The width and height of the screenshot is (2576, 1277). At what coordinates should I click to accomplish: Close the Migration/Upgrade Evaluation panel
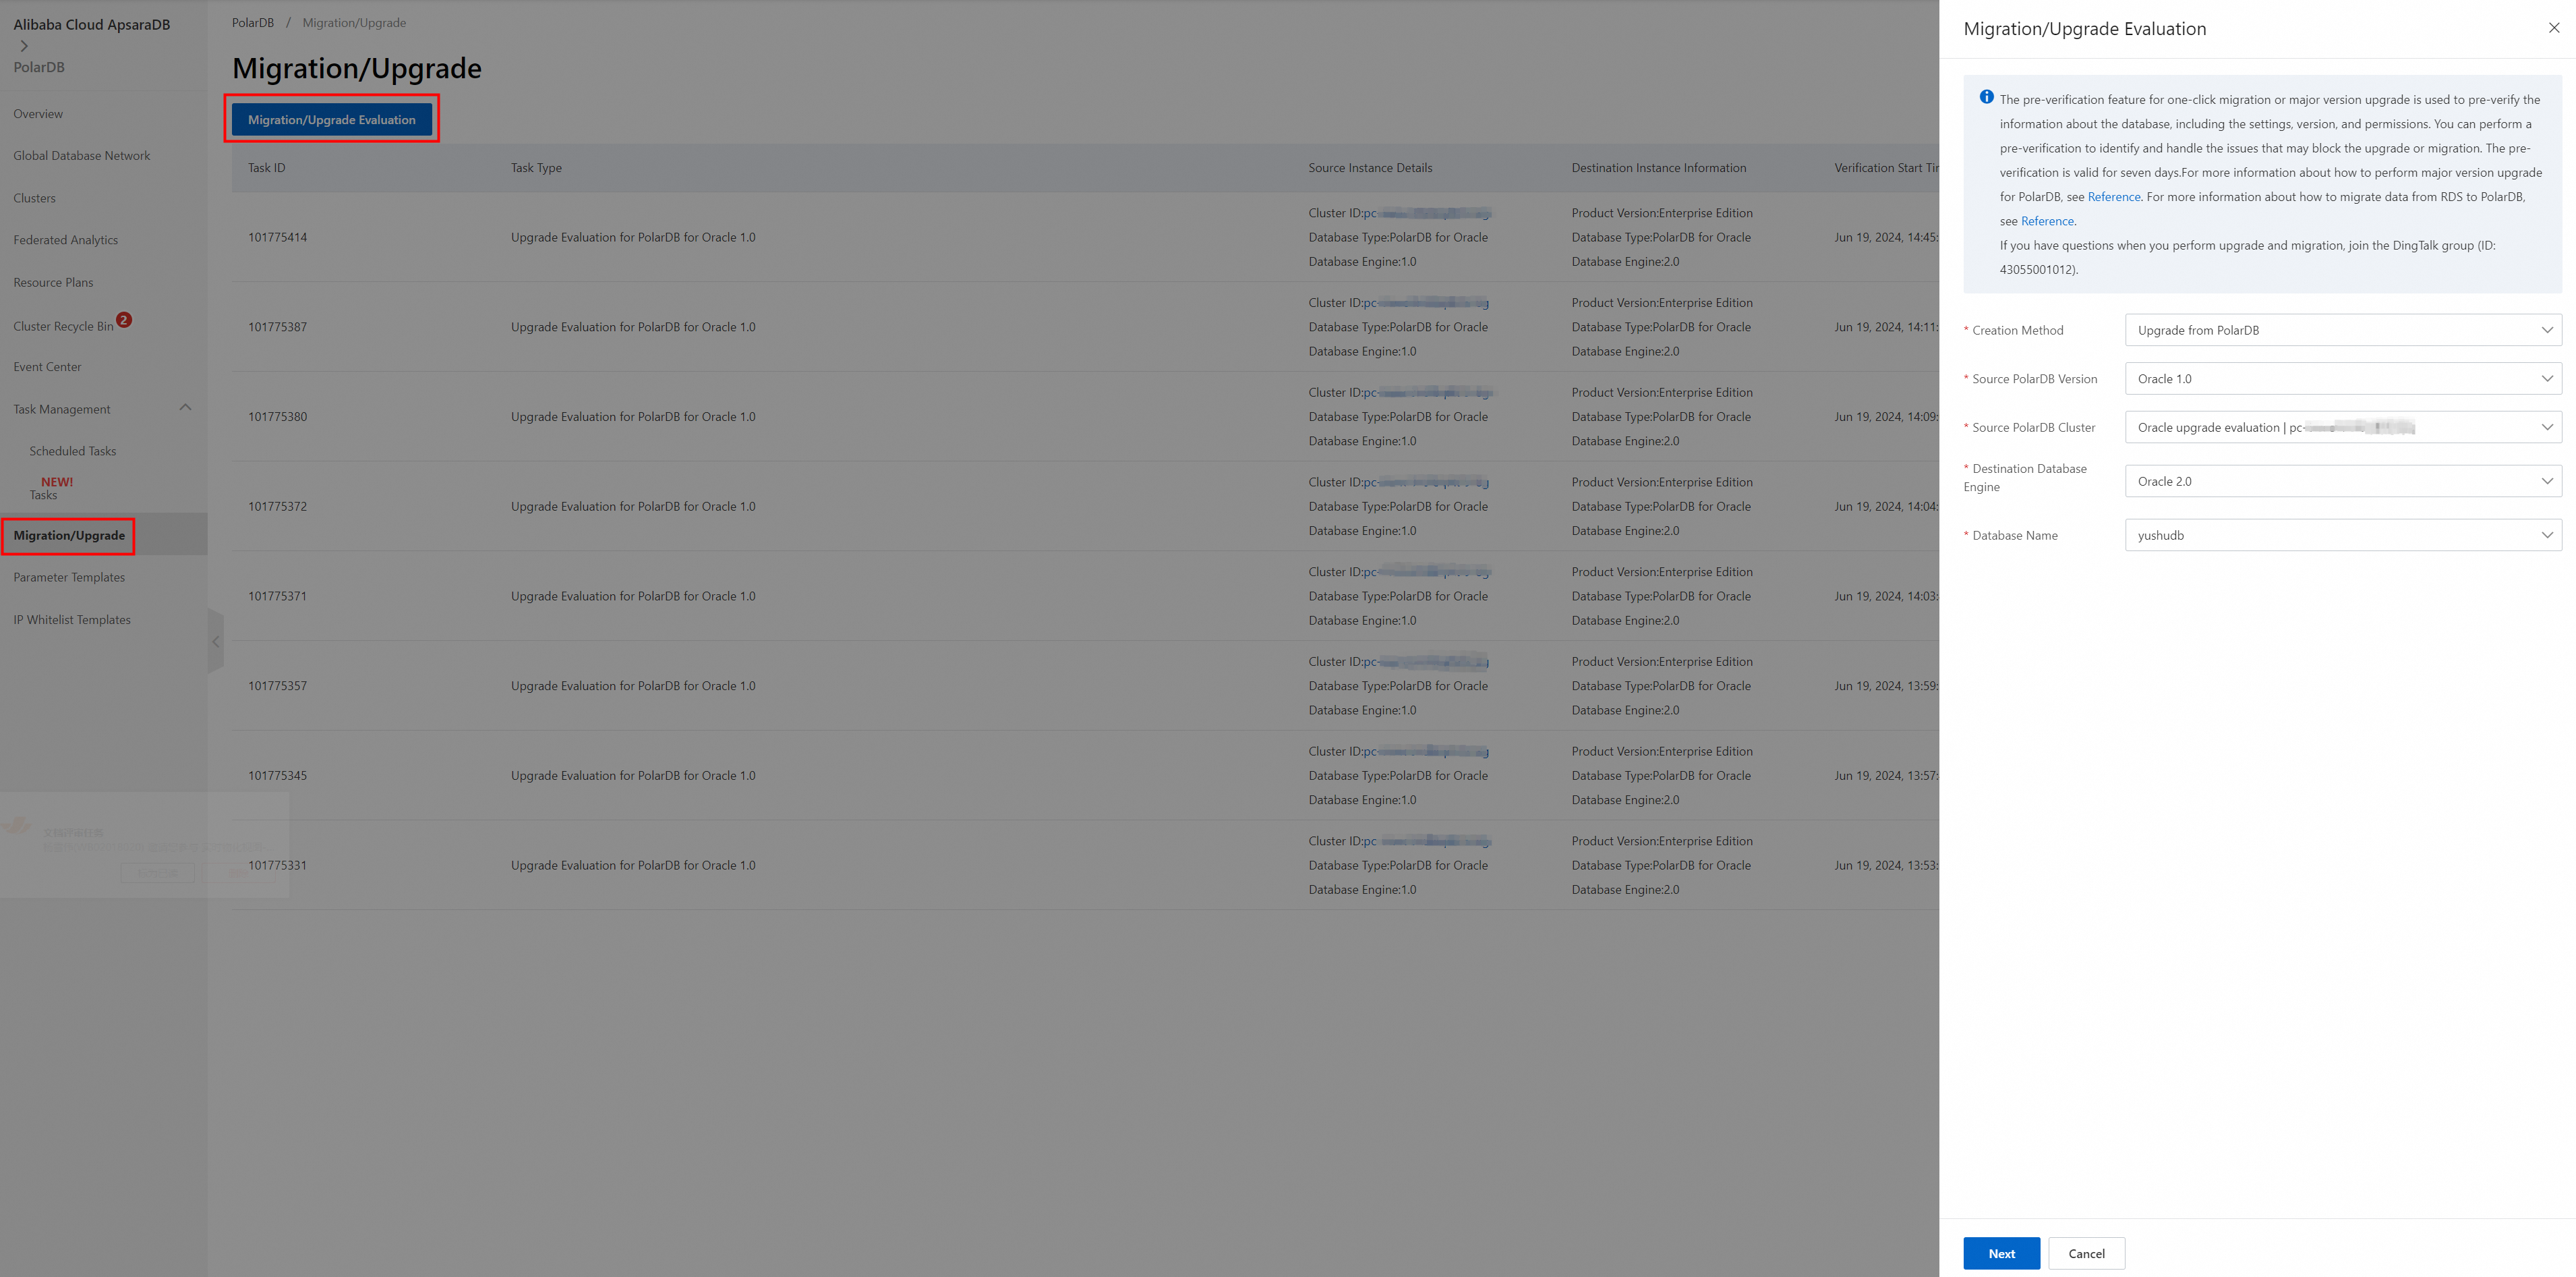pyautogui.click(x=2553, y=28)
